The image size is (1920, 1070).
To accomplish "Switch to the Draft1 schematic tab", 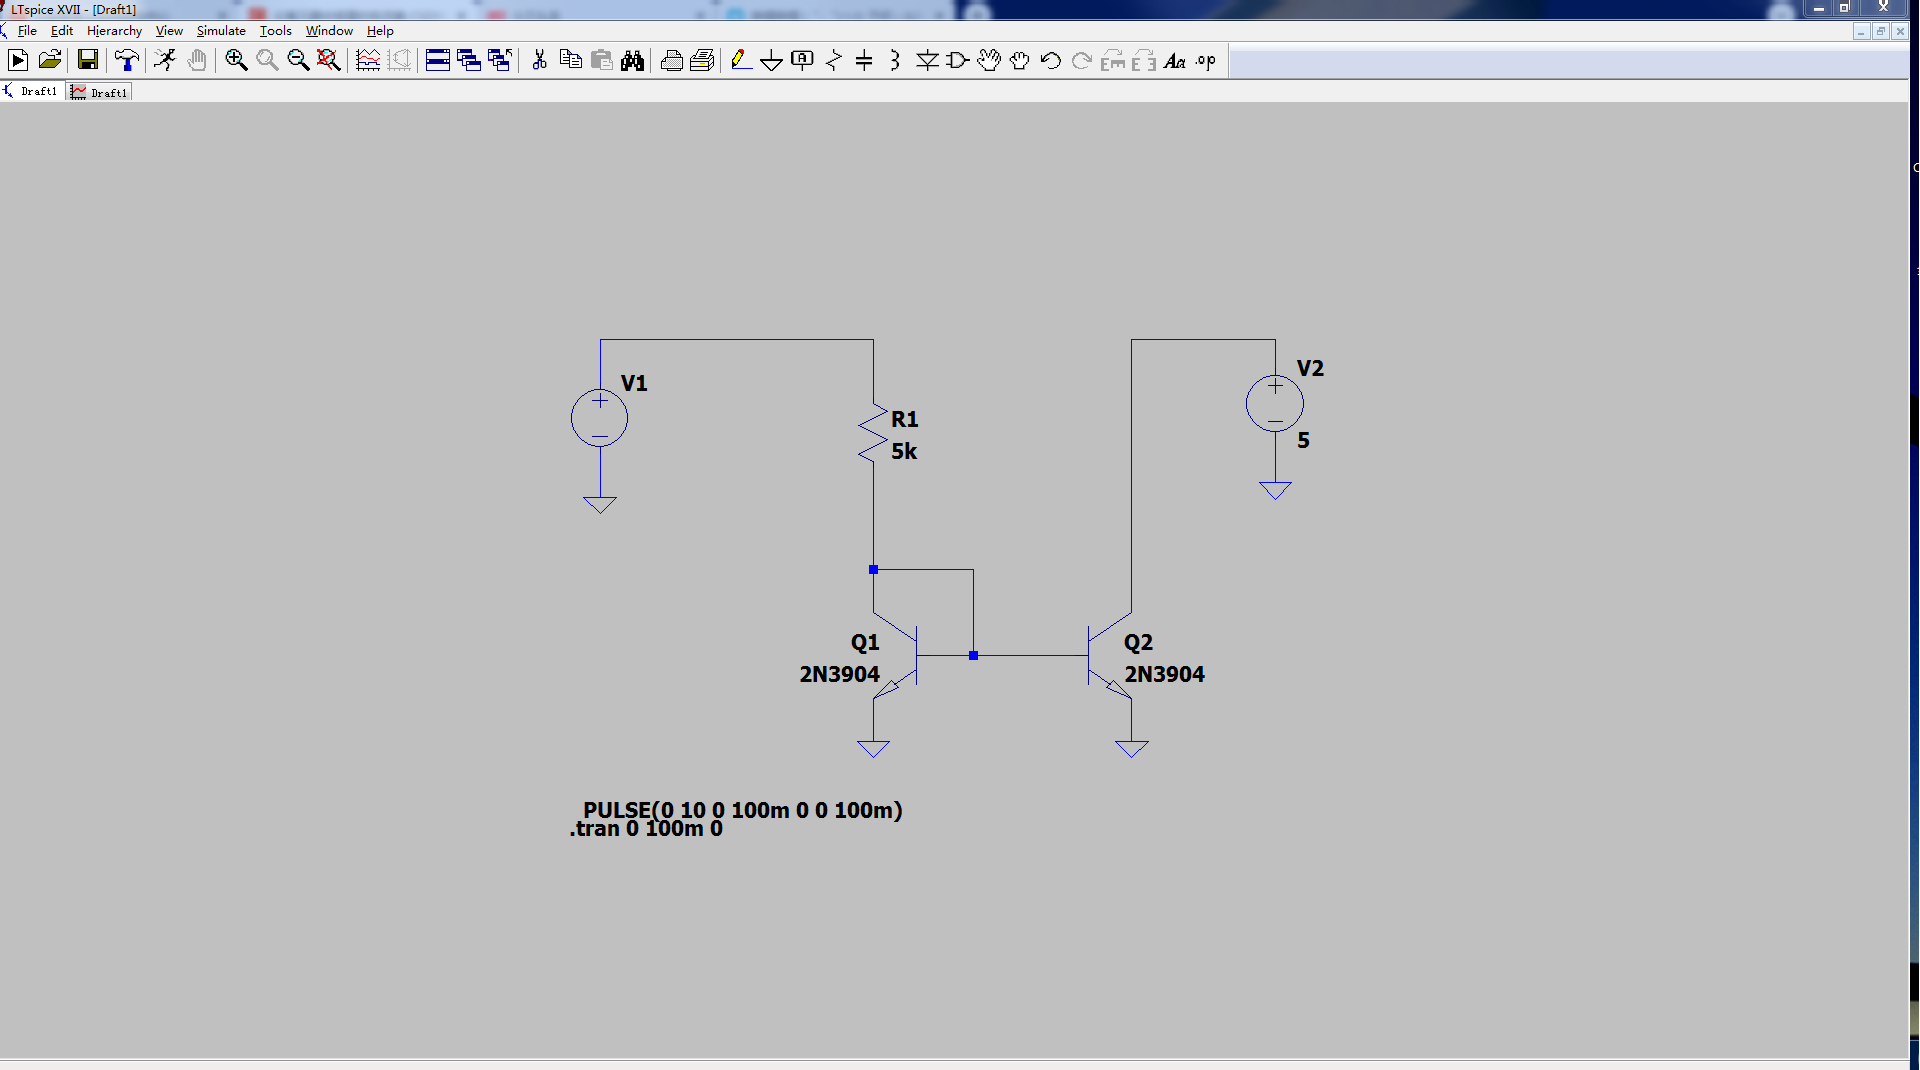I will 32,91.
